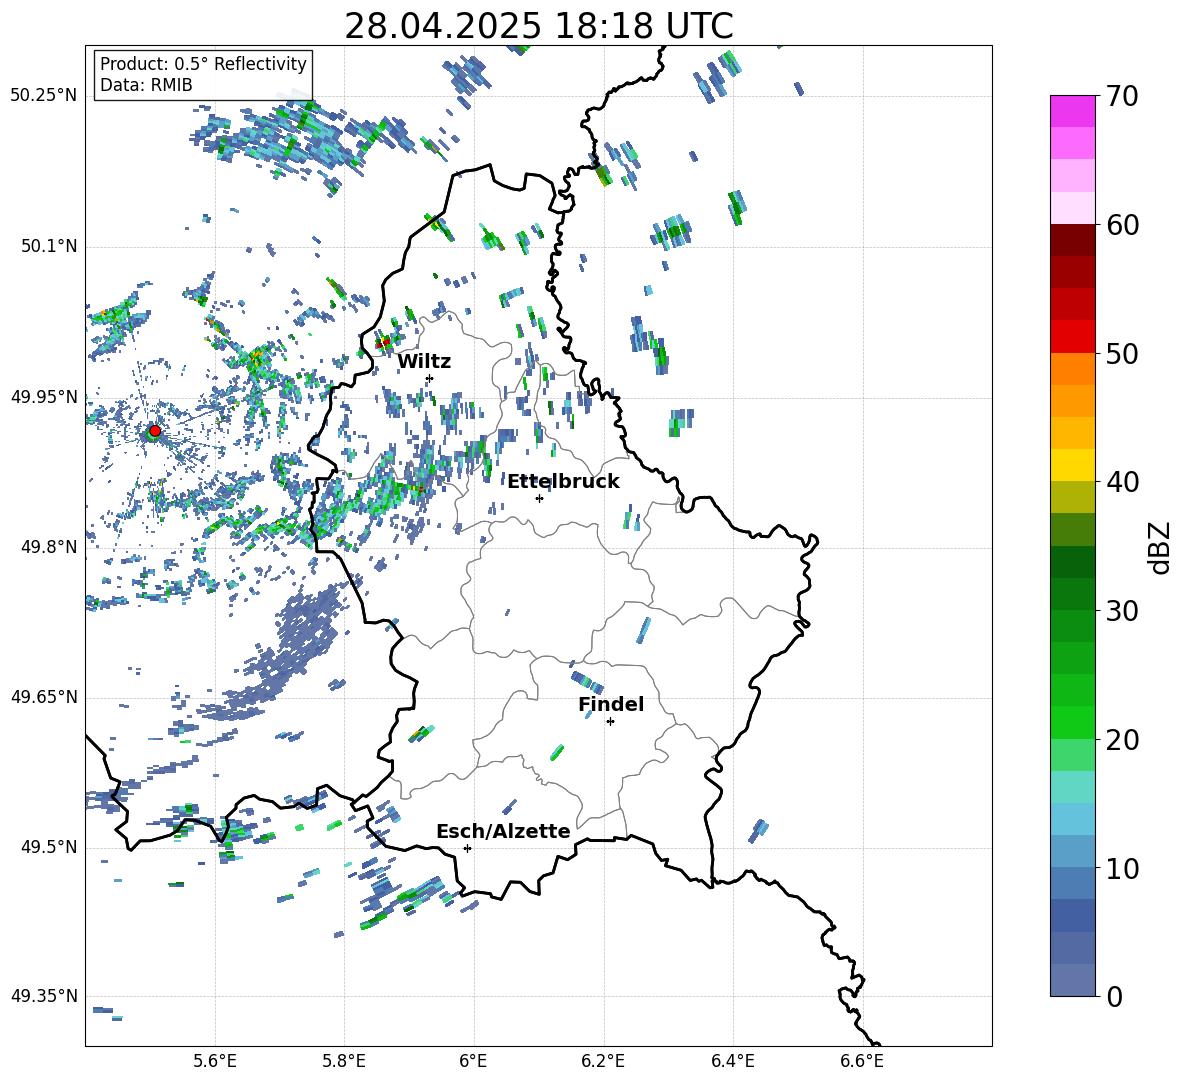Click the Ettelbruck city label
Image resolution: width=1184 pixels, height=1081 pixels.
point(563,482)
